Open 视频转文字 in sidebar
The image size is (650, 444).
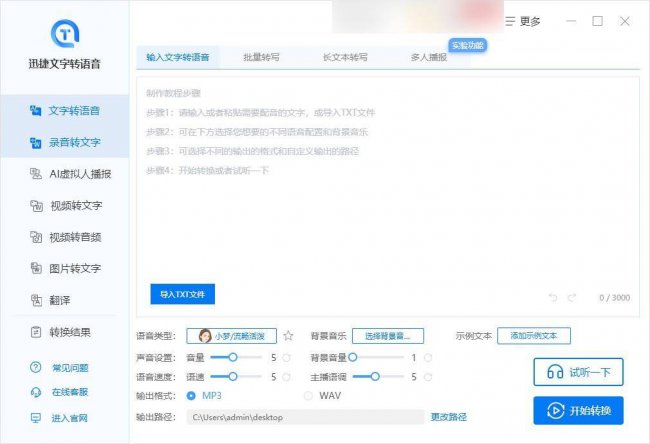65,206
